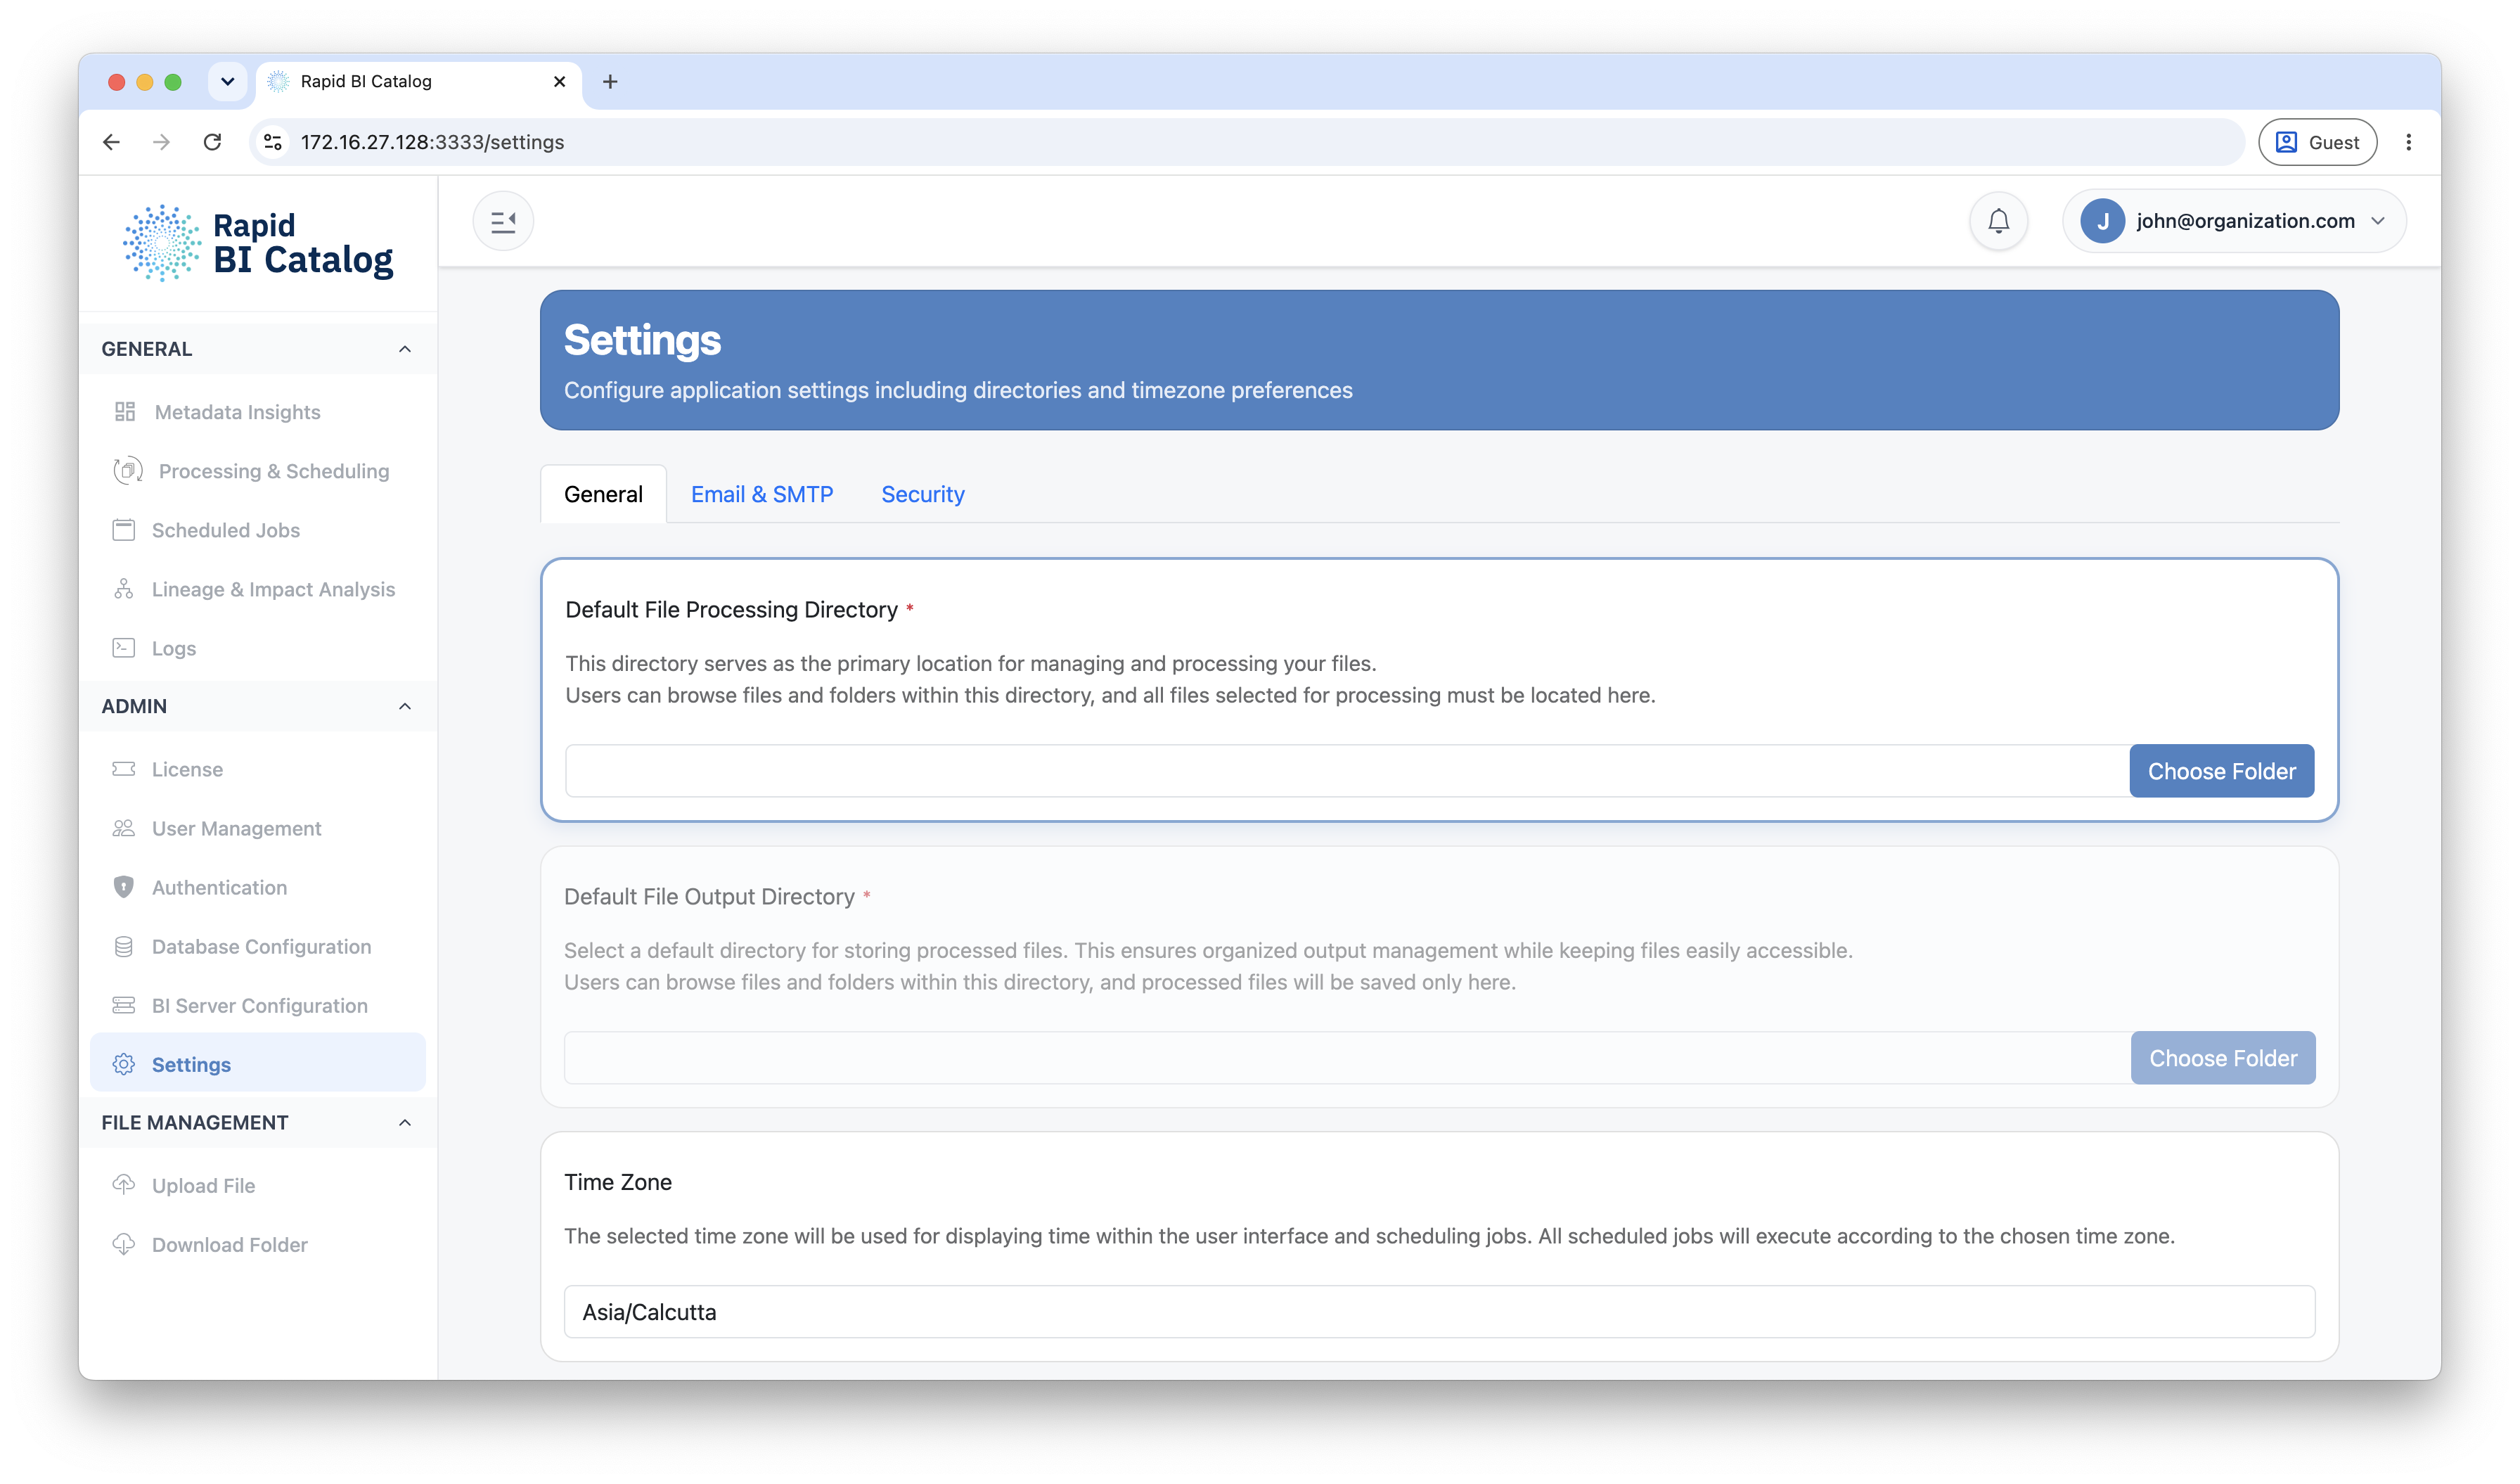Collapse the sidebar with the menu toggle icon
The image size is (2520, 1484).
pyautogui.click(x=503, y=221)
